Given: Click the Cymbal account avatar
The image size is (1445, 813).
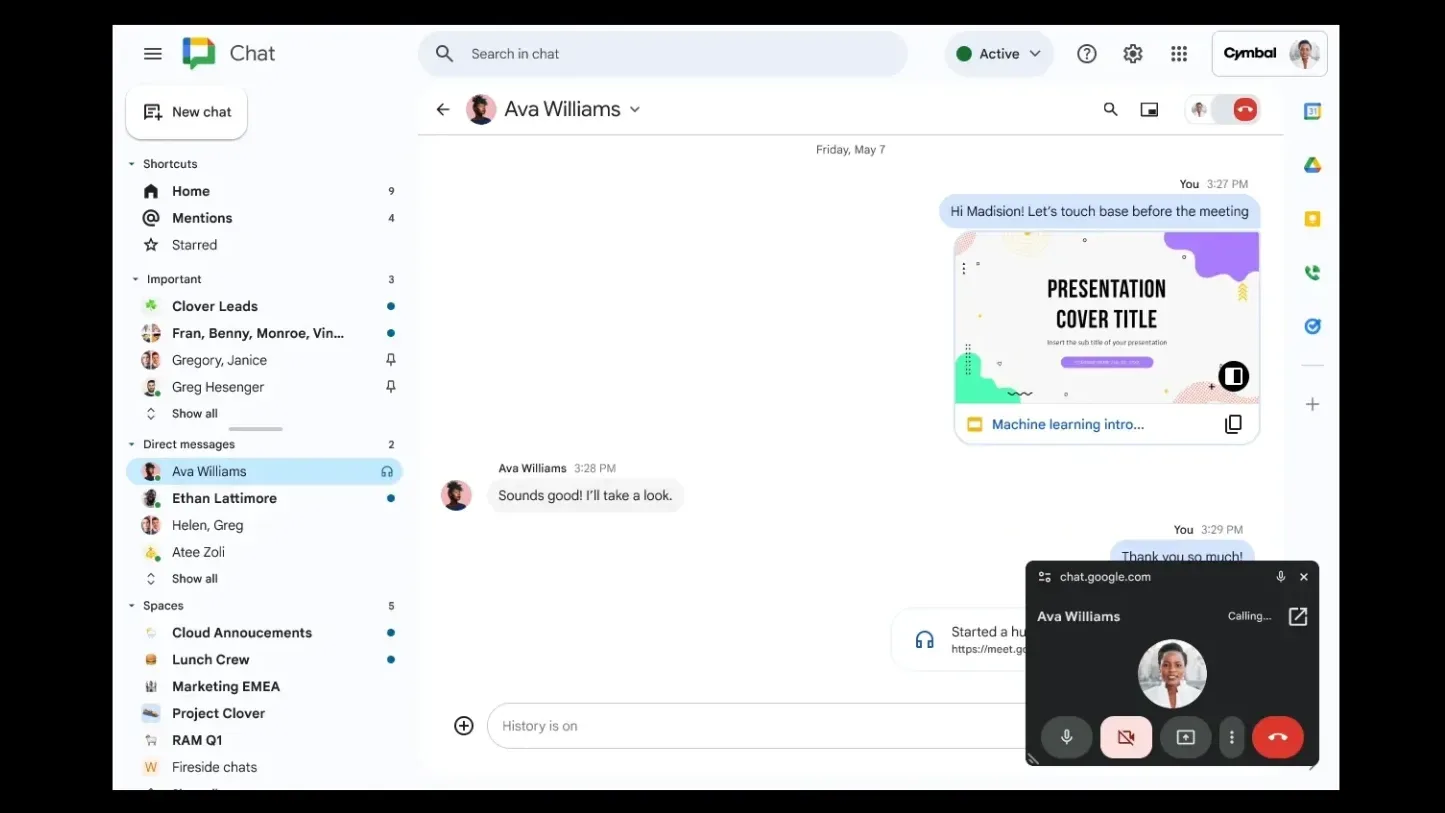Looking at the screenshot, I should (1304, 54).
